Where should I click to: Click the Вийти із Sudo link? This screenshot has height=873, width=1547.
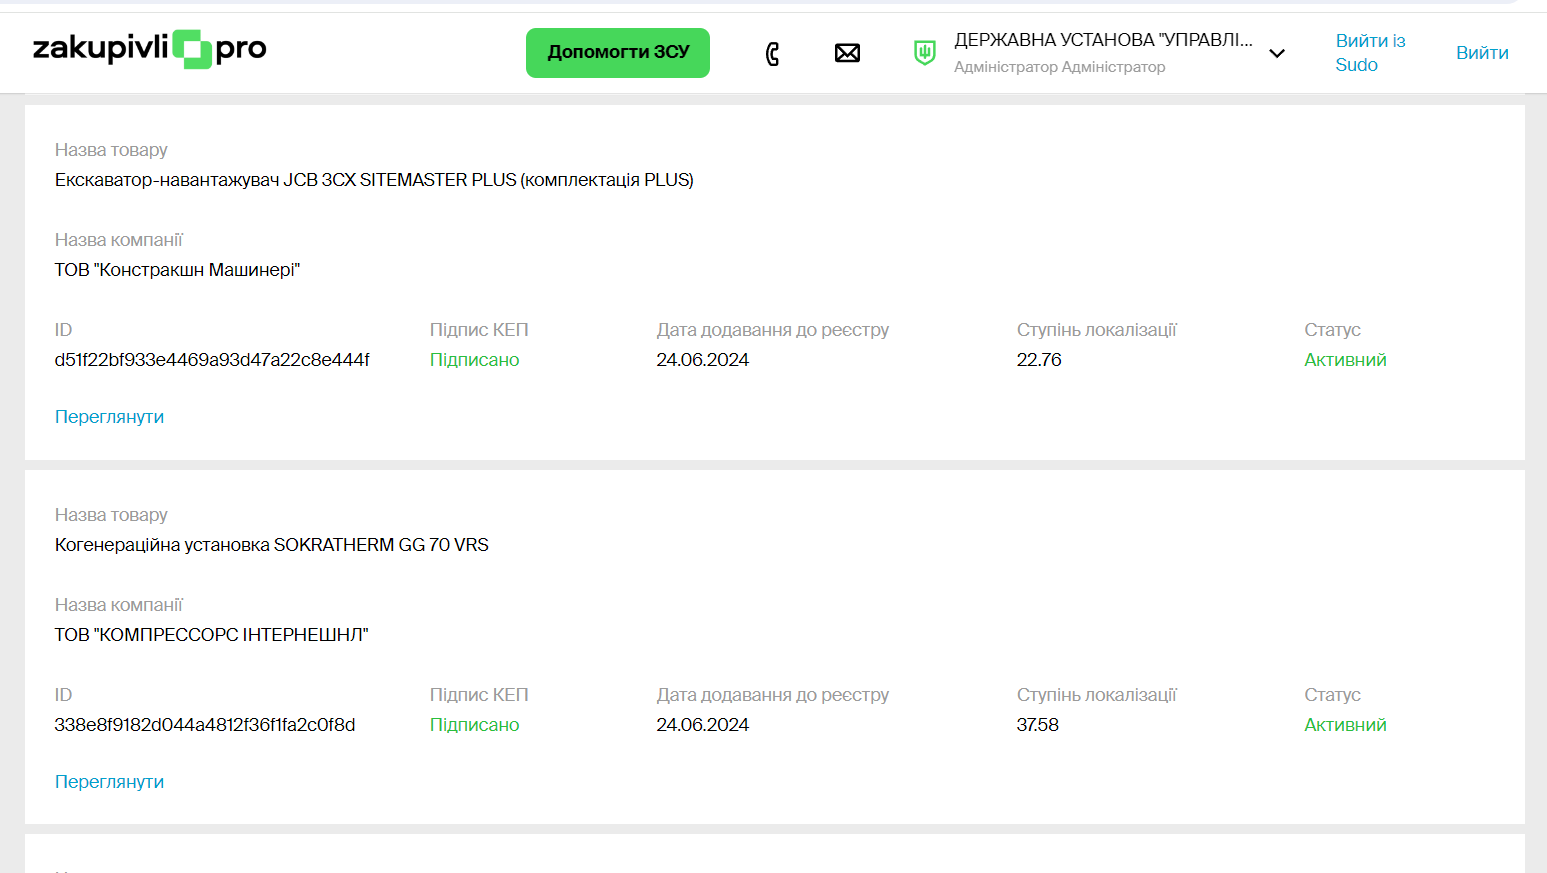pos(1369,53)
